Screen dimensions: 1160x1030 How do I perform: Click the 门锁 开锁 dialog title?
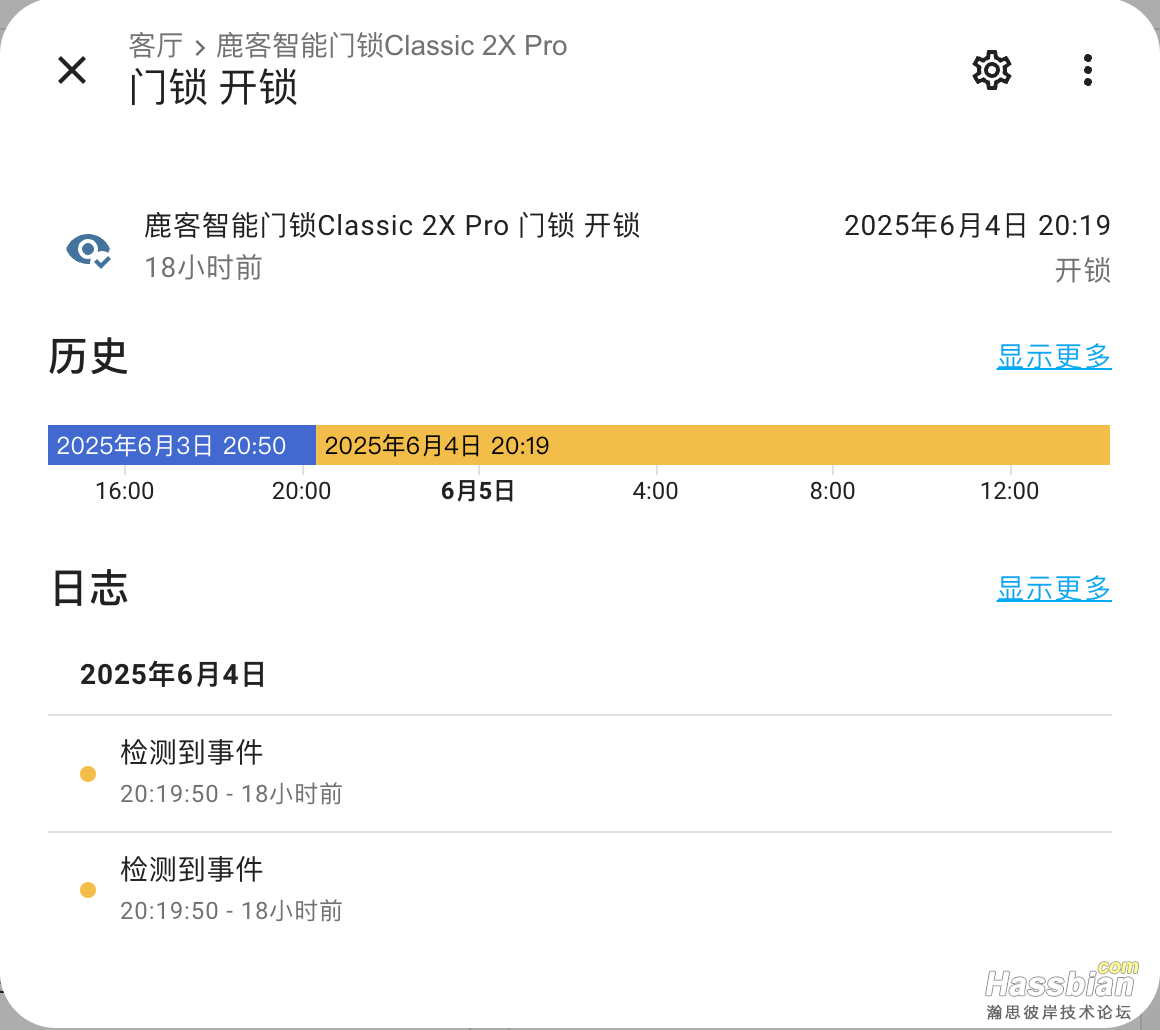(213, 87)
